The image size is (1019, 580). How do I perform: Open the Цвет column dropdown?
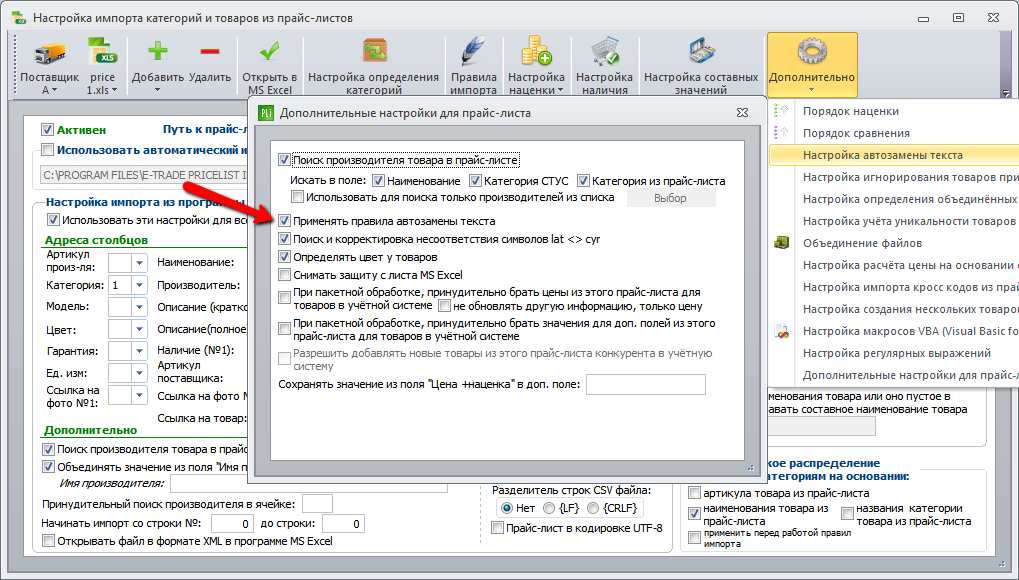point(140,329)
